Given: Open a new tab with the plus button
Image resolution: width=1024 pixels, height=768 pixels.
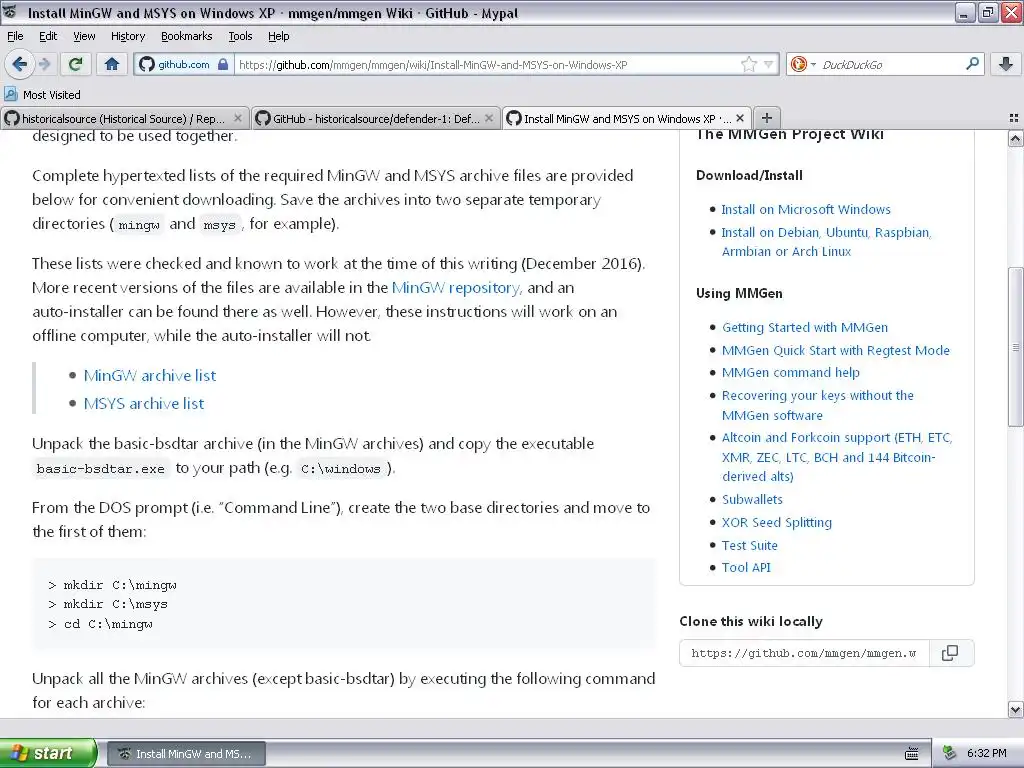Looking at the screenshot, I should coord(767,118).
